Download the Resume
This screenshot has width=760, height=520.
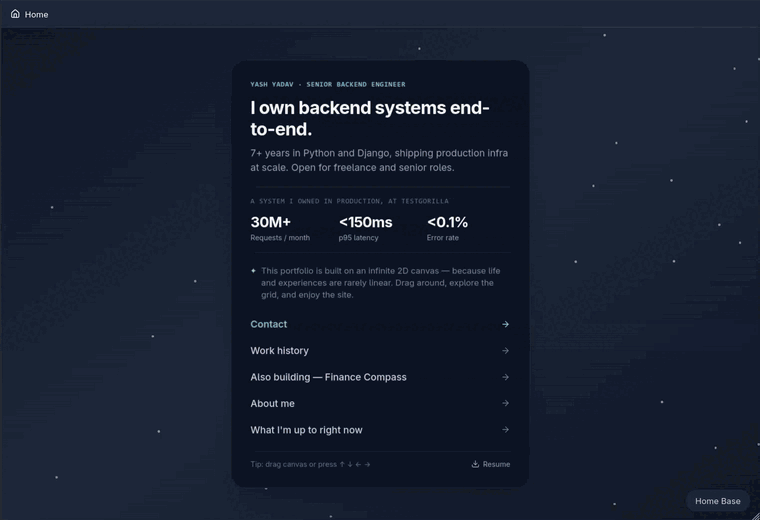pos(491,464)
